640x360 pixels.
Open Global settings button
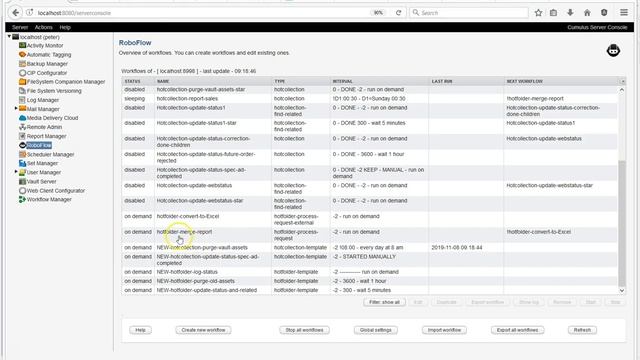pos(376,330)
